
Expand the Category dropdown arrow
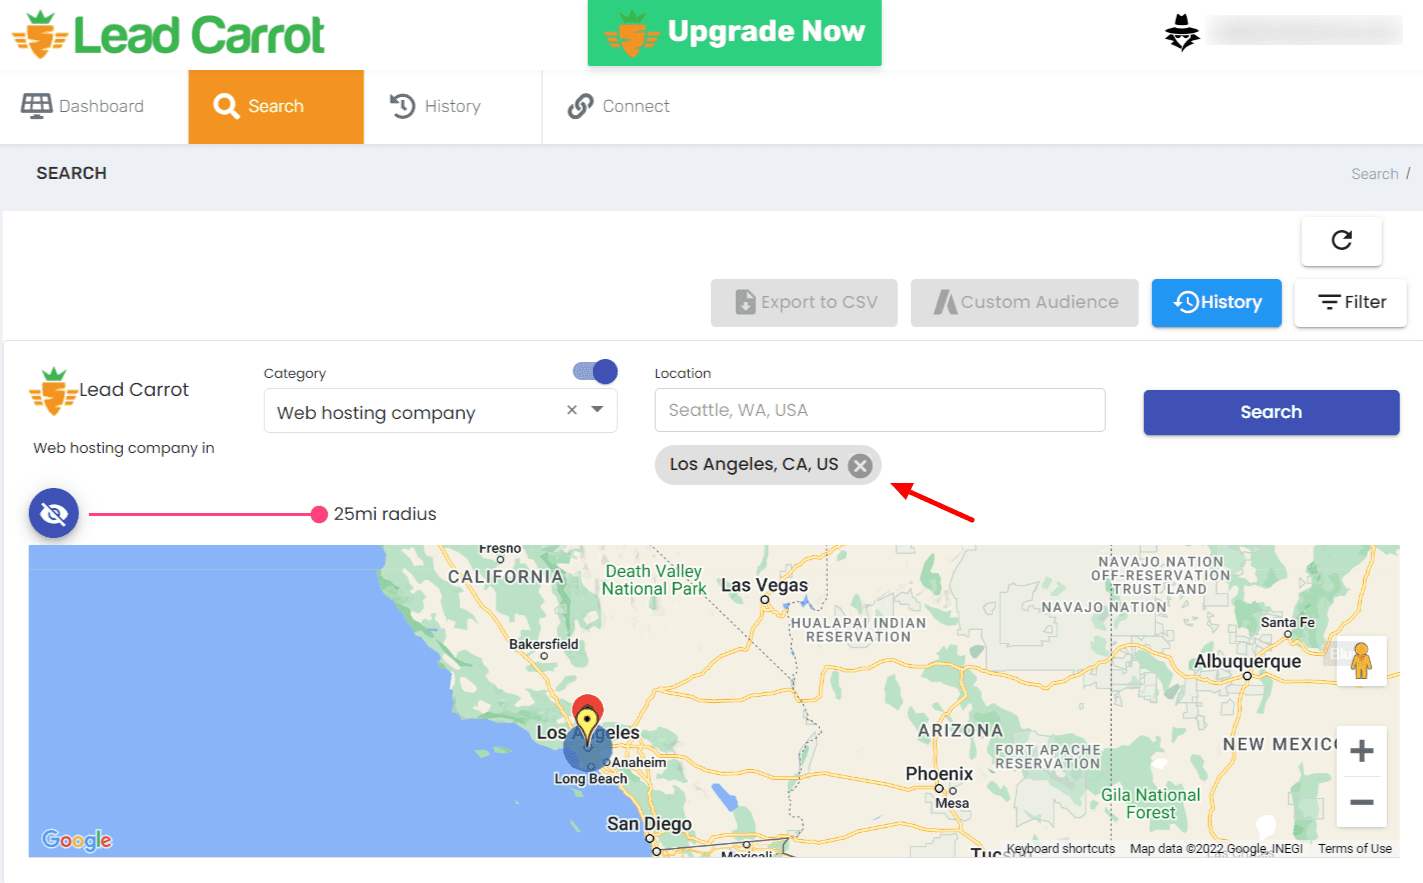pyautogui.click(x=597, y=410)
